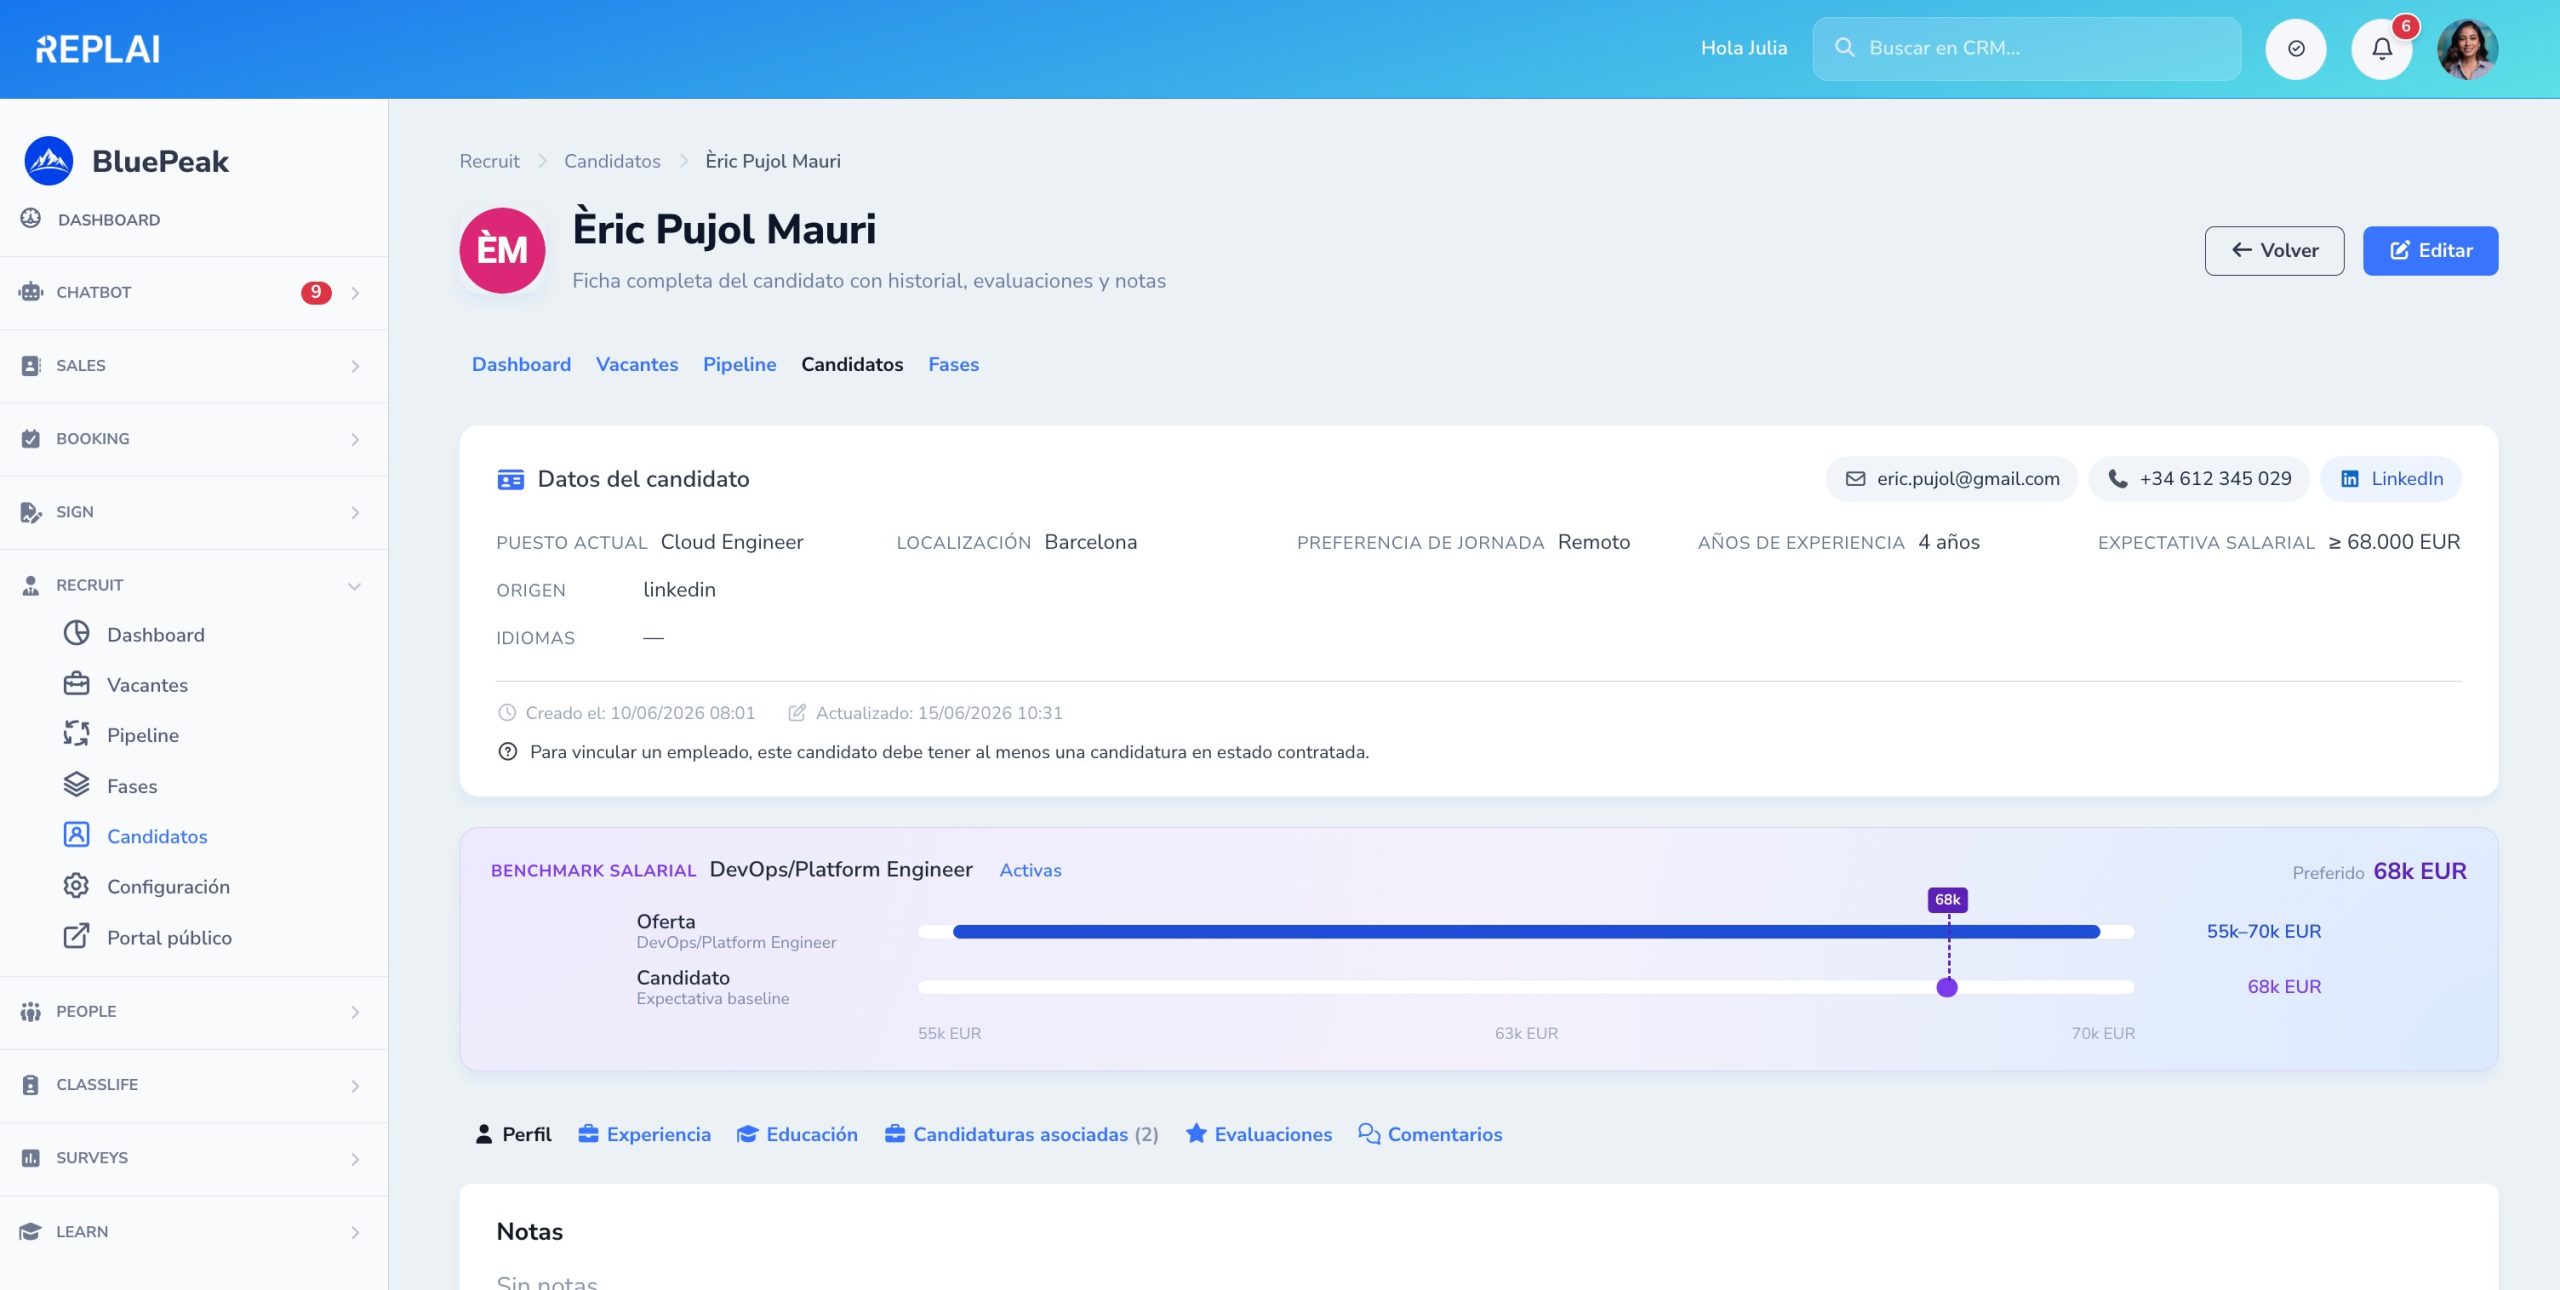The height and width of the screenshot is (1290, 2560).
Task: Expand the People menu chevron
Action: (355, 1012)
